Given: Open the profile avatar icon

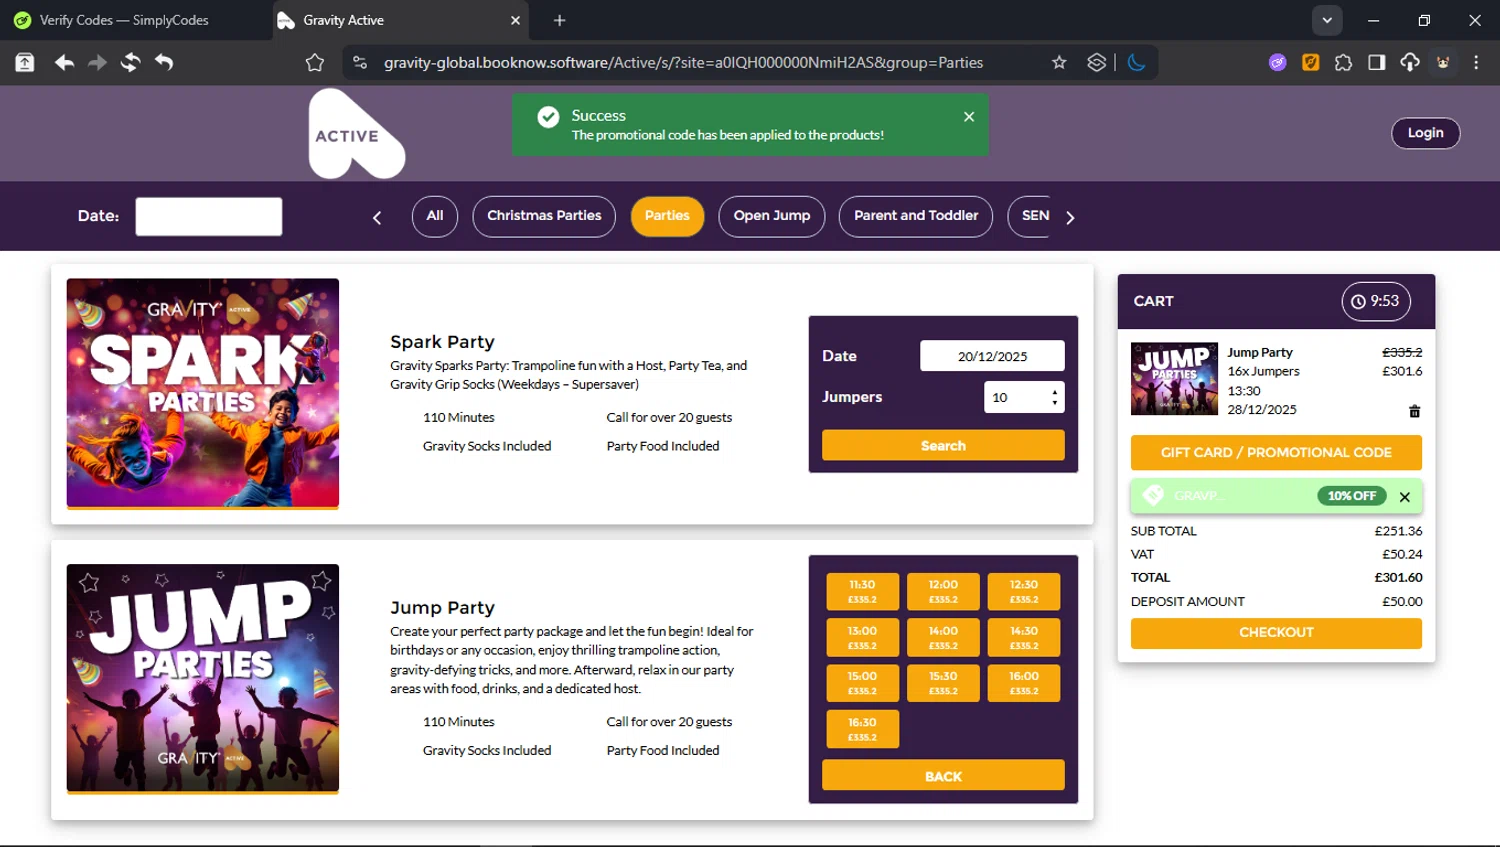Looking at the screenshot, I should [x=1443, y=62].
